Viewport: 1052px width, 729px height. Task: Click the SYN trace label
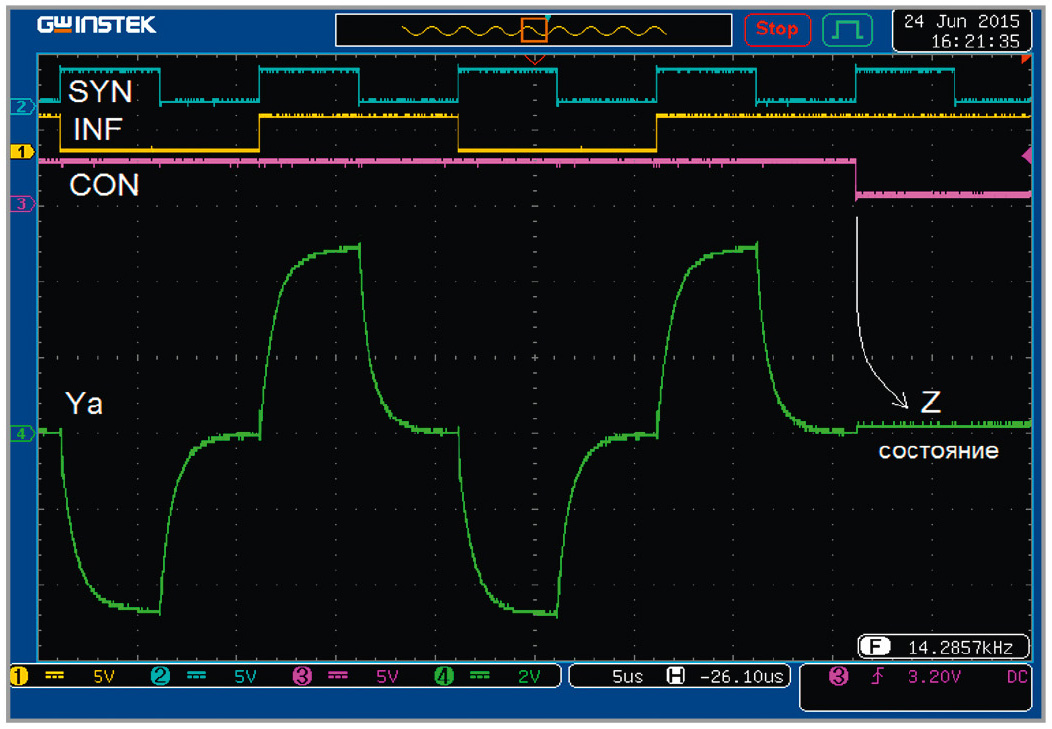pyautogui.click(x=100, y=92)
